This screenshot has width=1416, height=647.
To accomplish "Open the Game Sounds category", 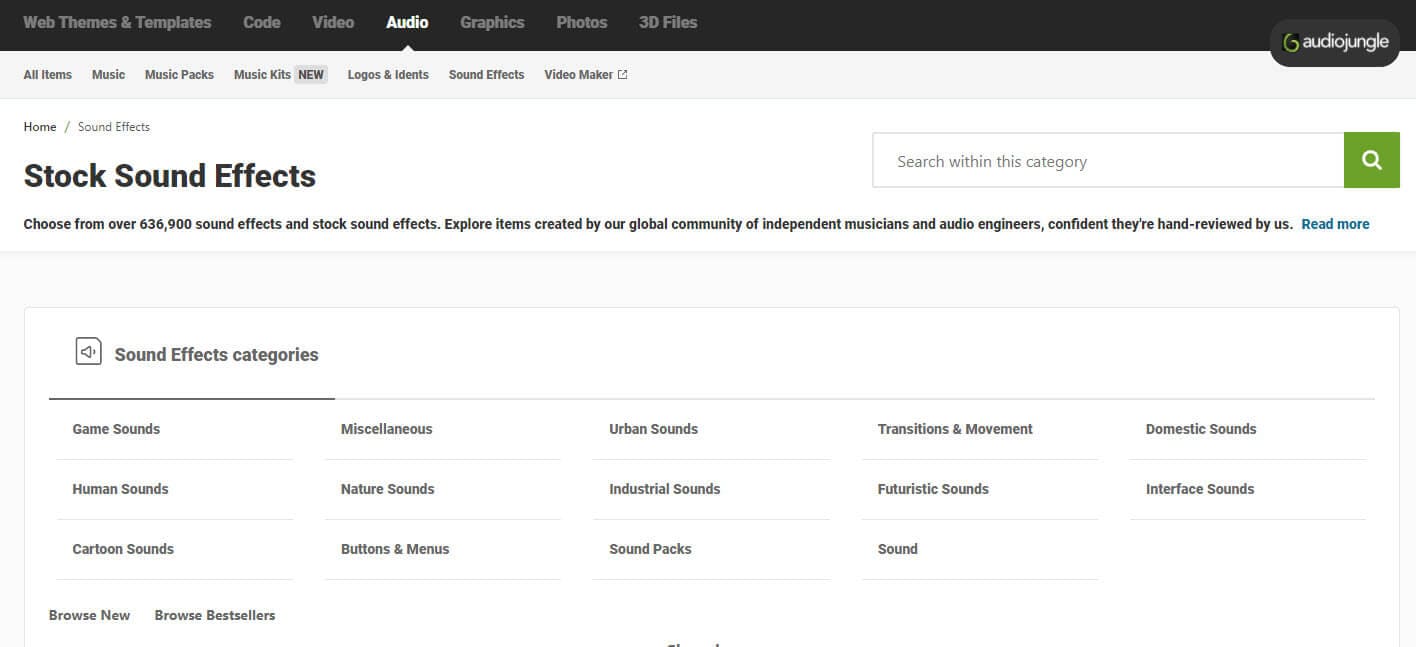I will coord(116,429).
